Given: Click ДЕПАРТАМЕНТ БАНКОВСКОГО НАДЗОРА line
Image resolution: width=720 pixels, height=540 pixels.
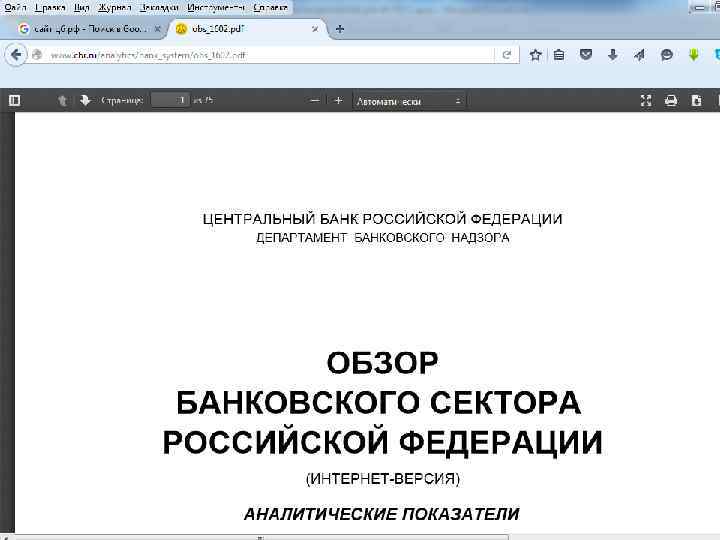Looking at the screenshot, I should coord(382,238).
